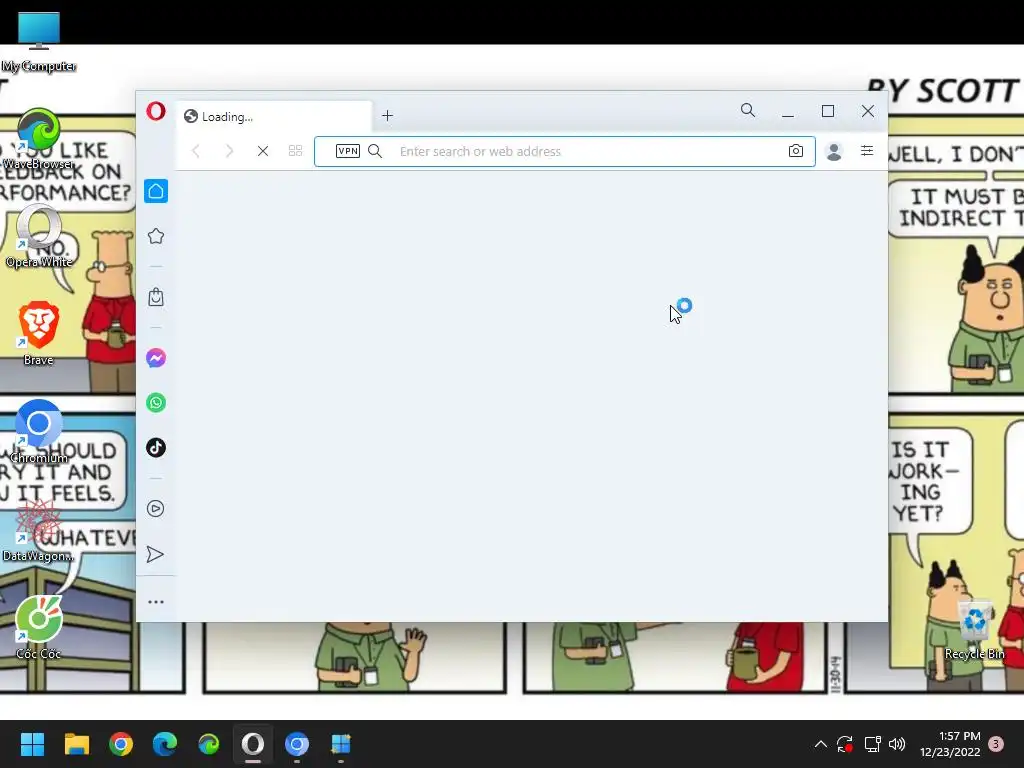Open the Opera main menu logo
This screenshot has width=1024, height=768.
coord(155,112)
